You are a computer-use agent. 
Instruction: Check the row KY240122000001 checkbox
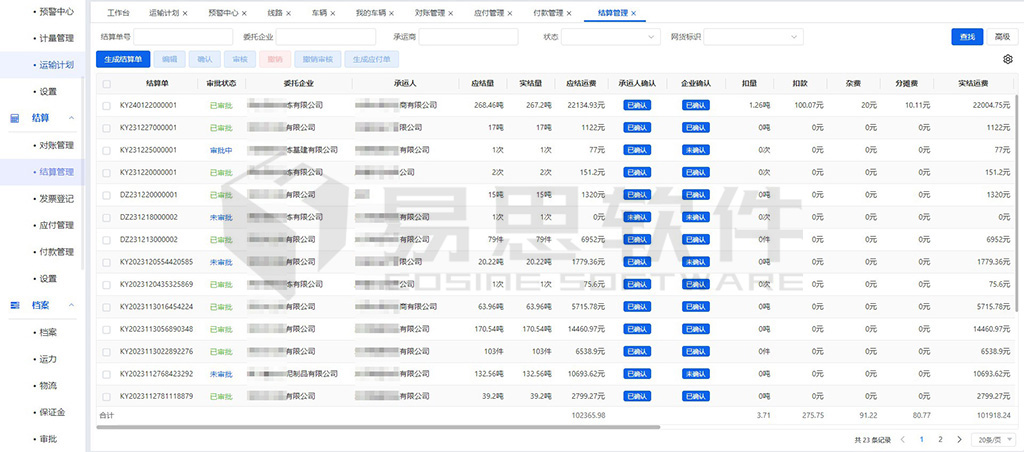(106, 105)
